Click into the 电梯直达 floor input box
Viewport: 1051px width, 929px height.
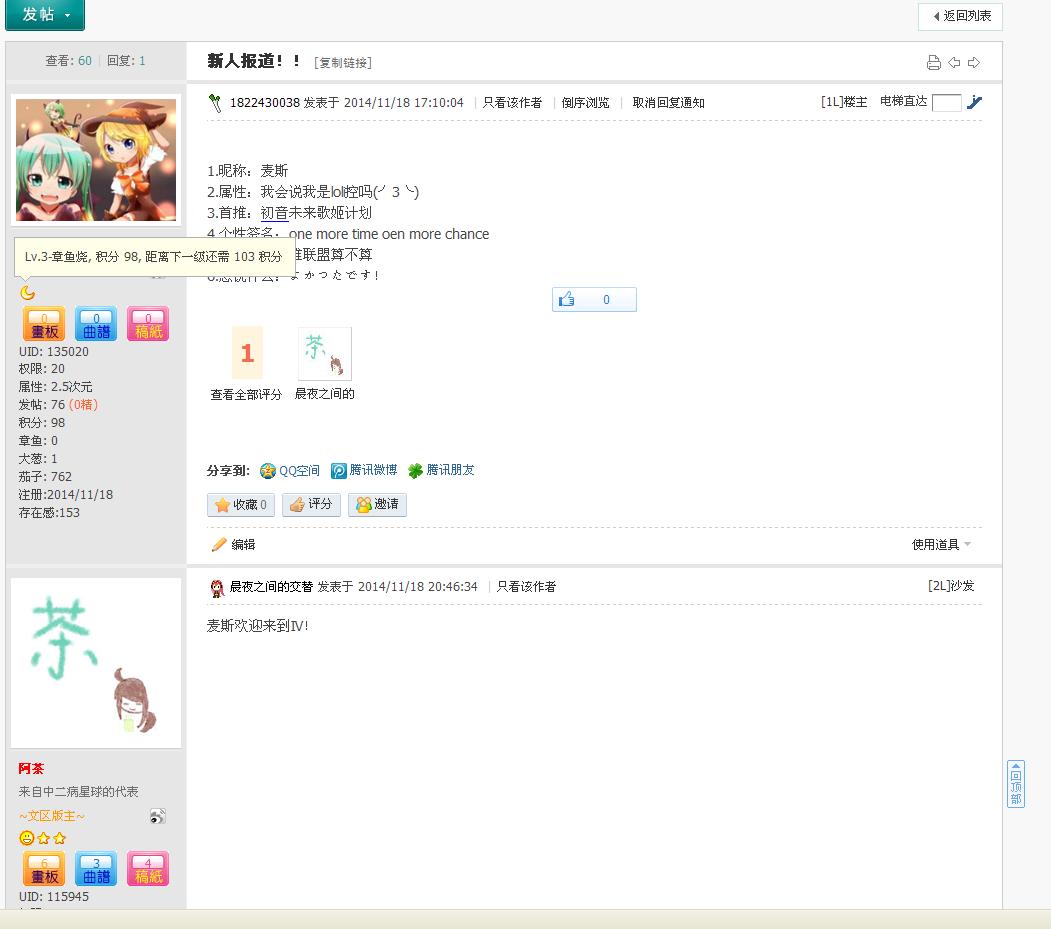946,103
